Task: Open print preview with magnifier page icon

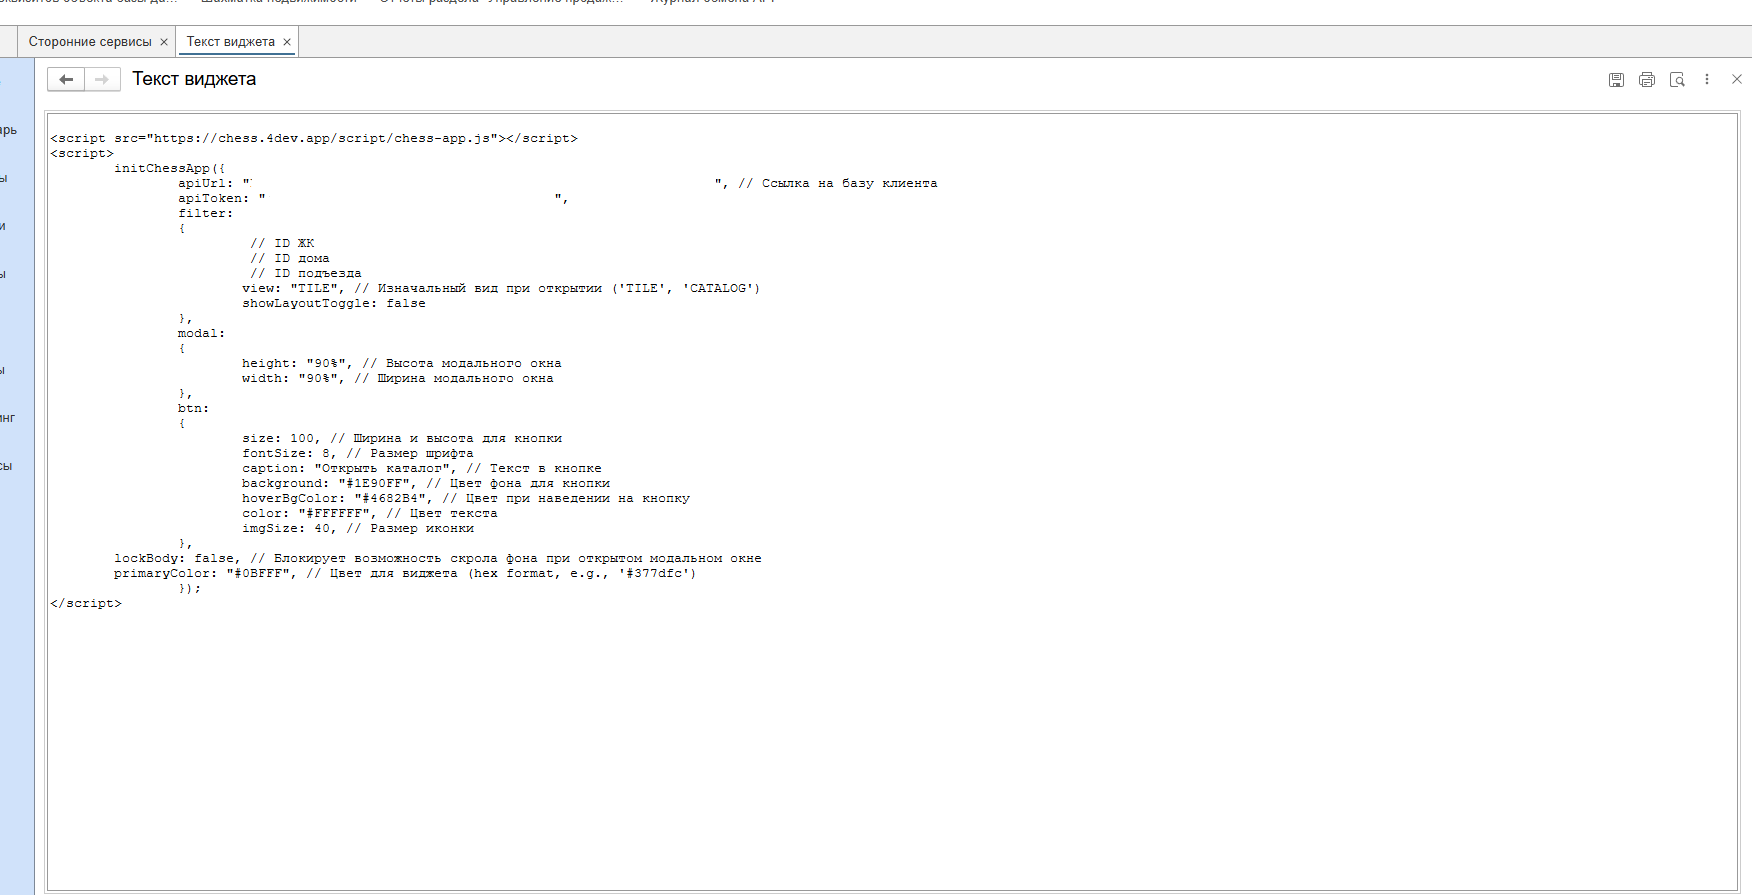Action: coord(1677,80)
